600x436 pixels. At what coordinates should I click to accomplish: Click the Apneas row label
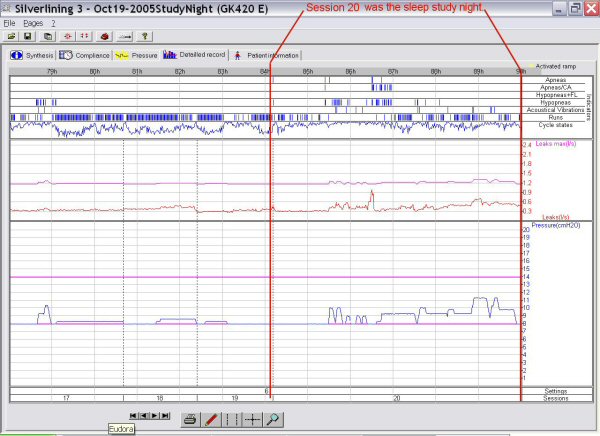[555, 80]
